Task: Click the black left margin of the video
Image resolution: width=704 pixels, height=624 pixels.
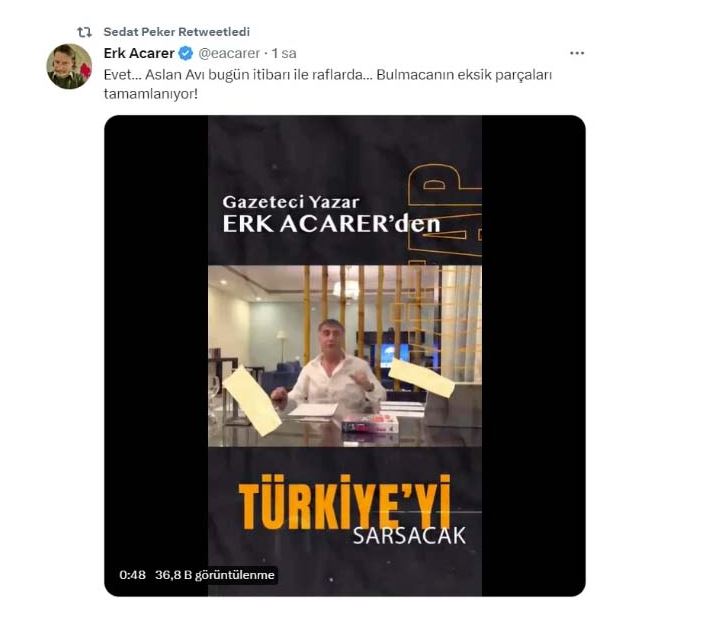Action: pos(156,341)
